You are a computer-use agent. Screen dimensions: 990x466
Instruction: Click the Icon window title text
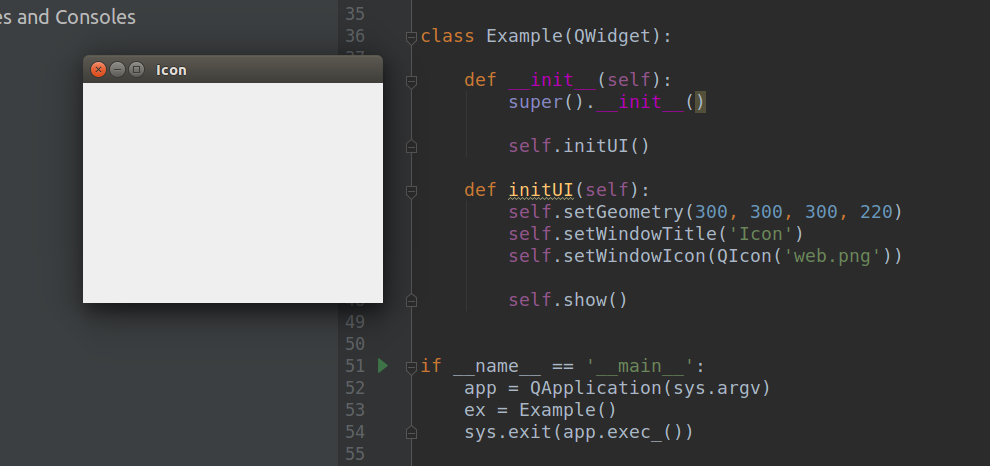(x=171, y=70)
